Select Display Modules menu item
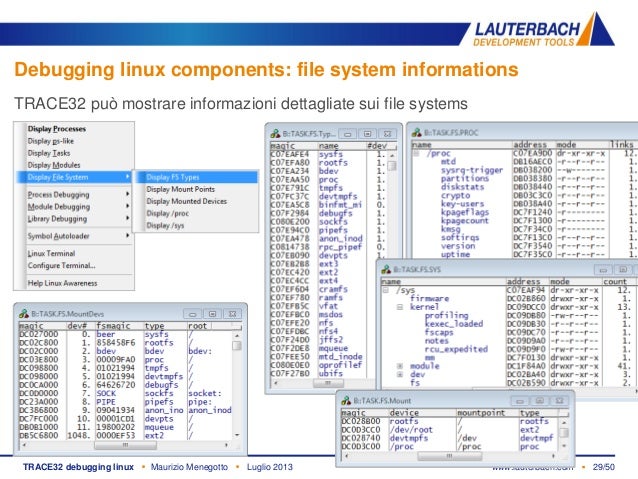The height and width of the screenshot is (479, 638). click(54, 165)
